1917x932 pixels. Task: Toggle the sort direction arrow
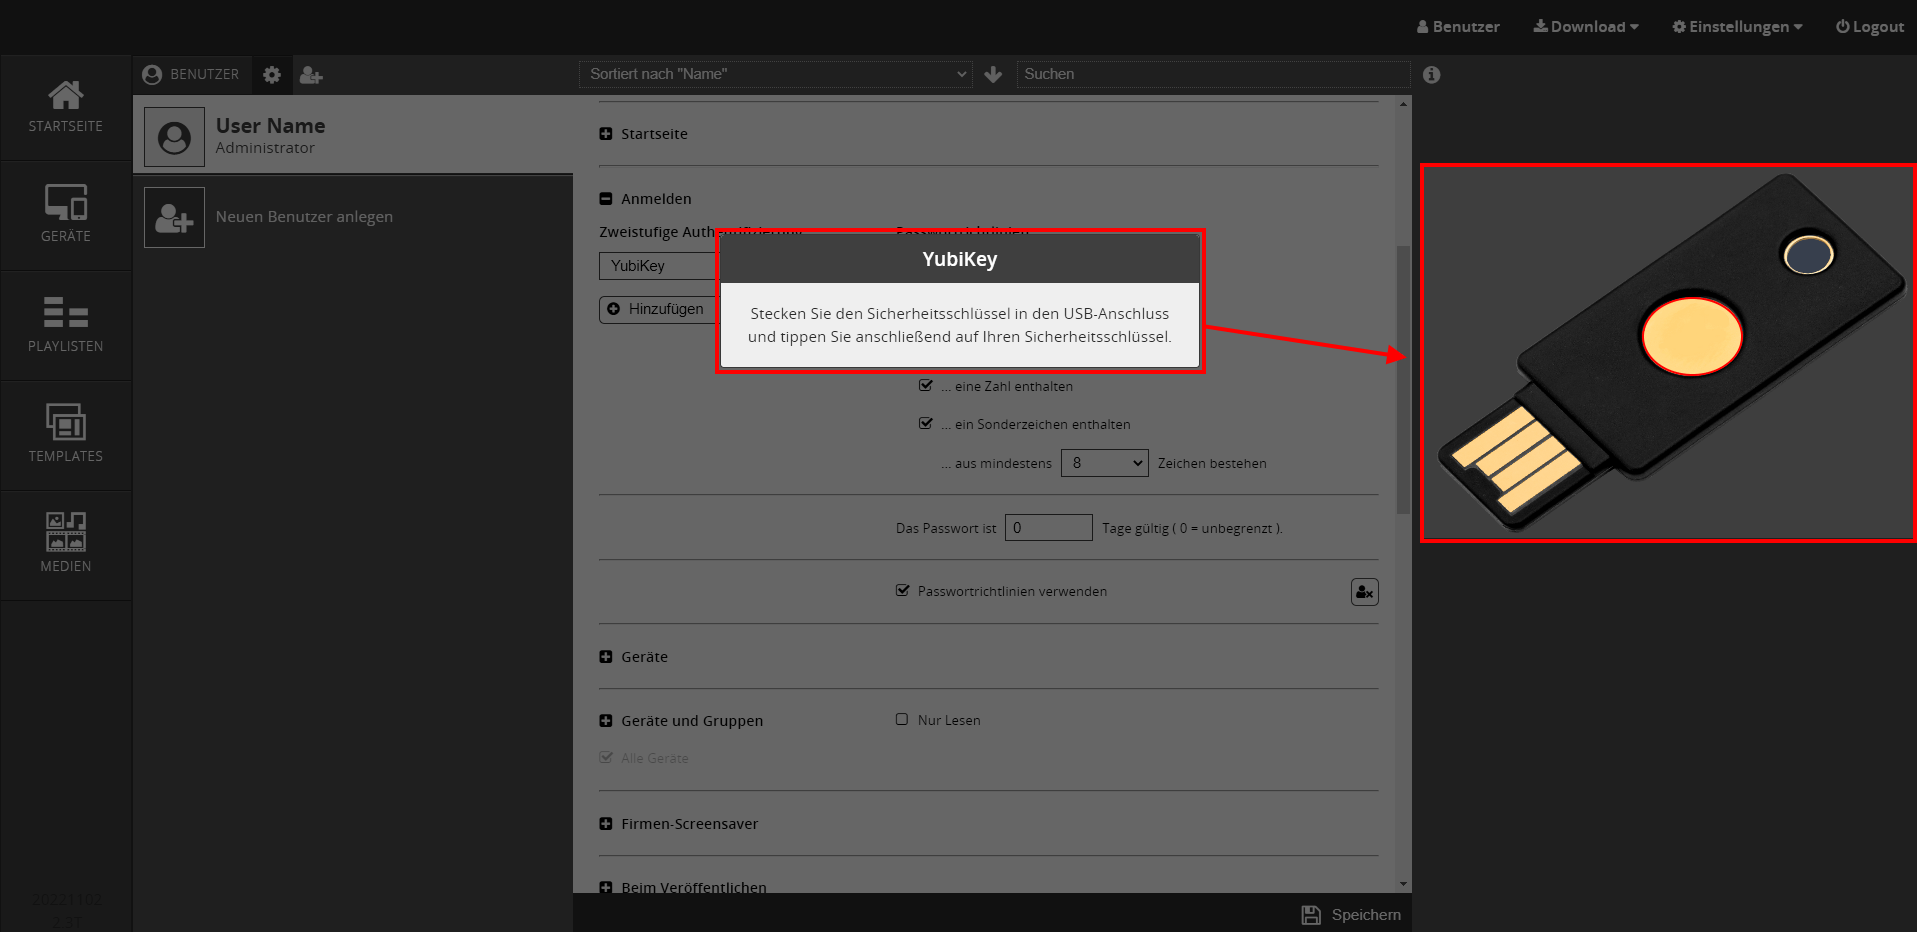[993, 75]
